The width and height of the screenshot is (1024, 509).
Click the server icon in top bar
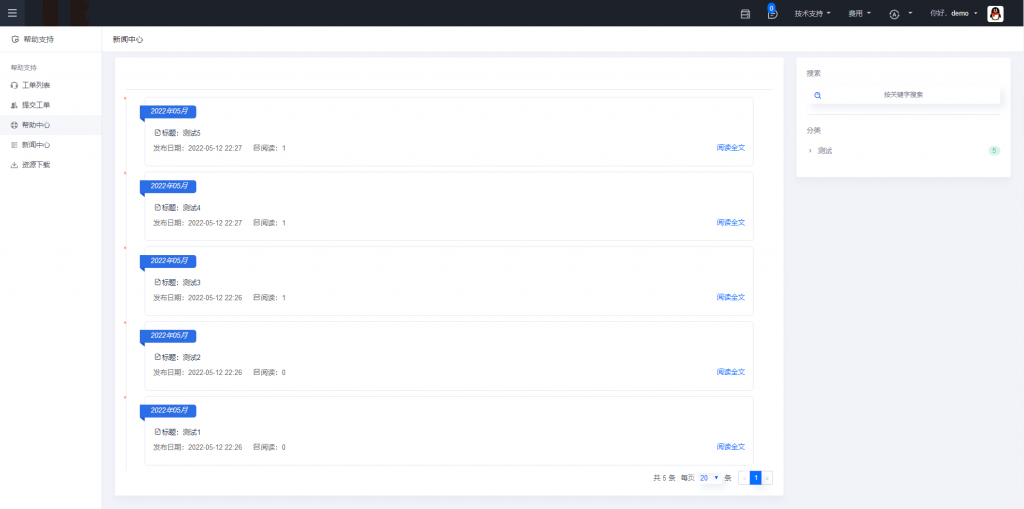pyautogui.click(x=745, y=14)
